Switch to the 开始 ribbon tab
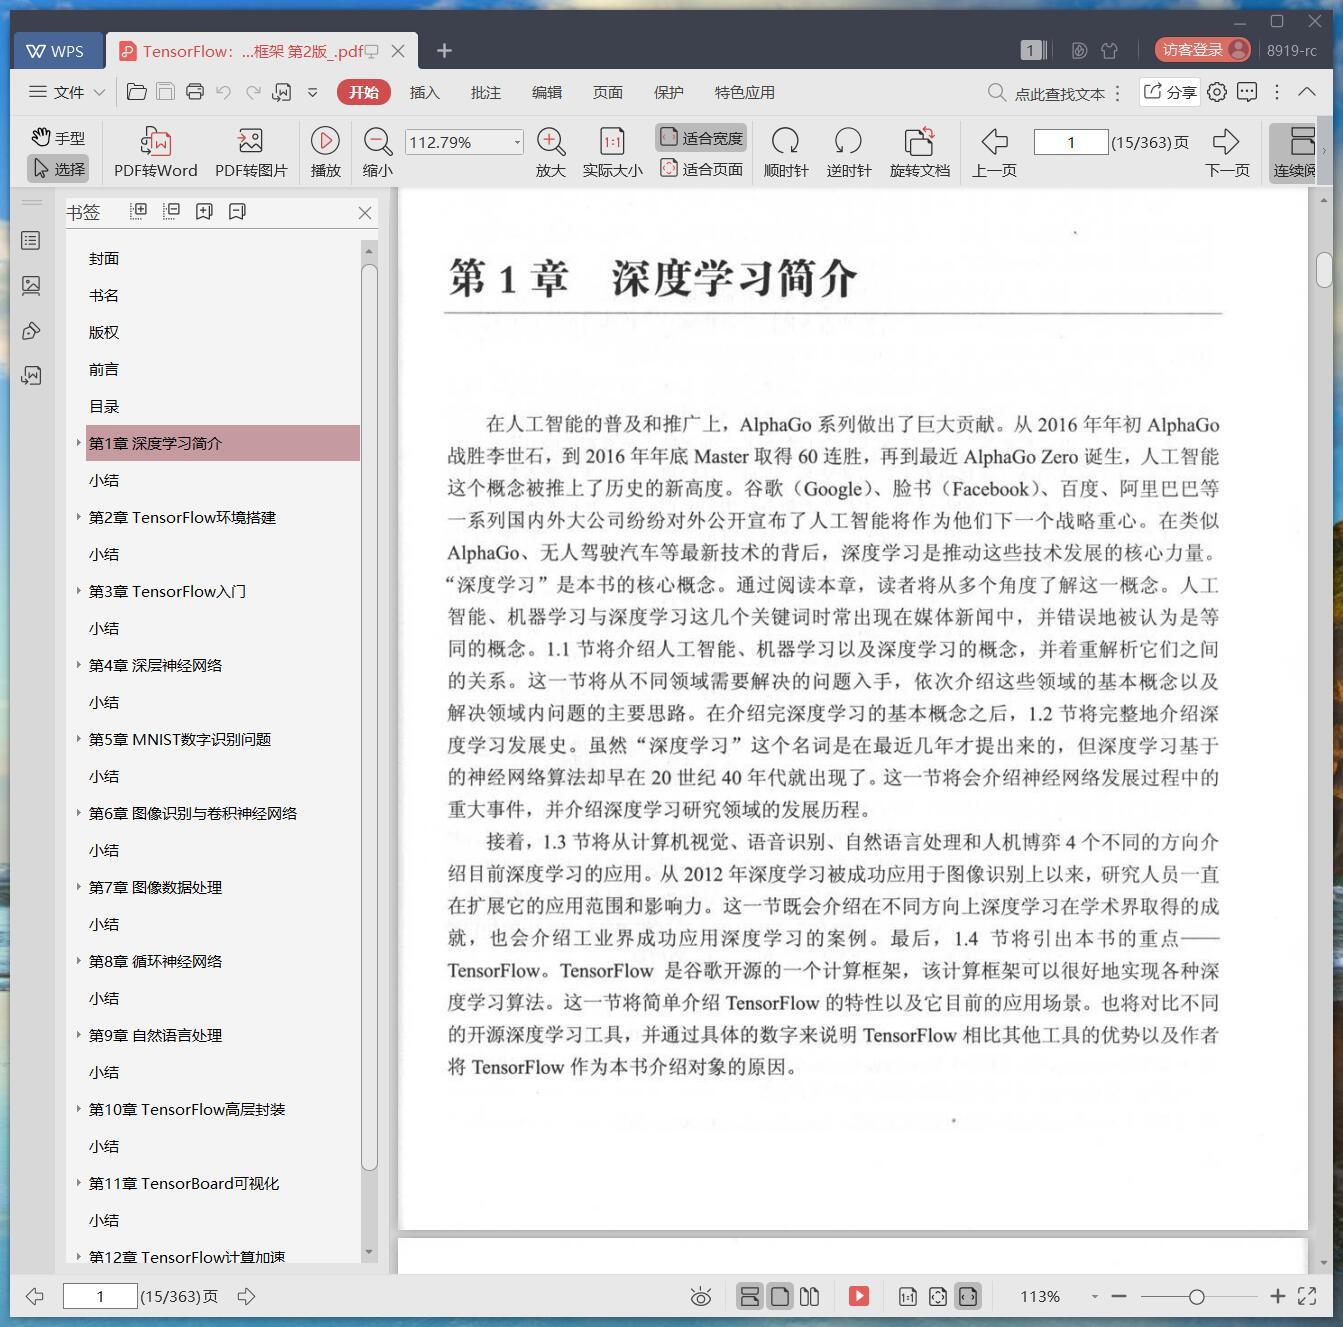The height and width of the screenshot is (1327, 1343). point(363,92)
